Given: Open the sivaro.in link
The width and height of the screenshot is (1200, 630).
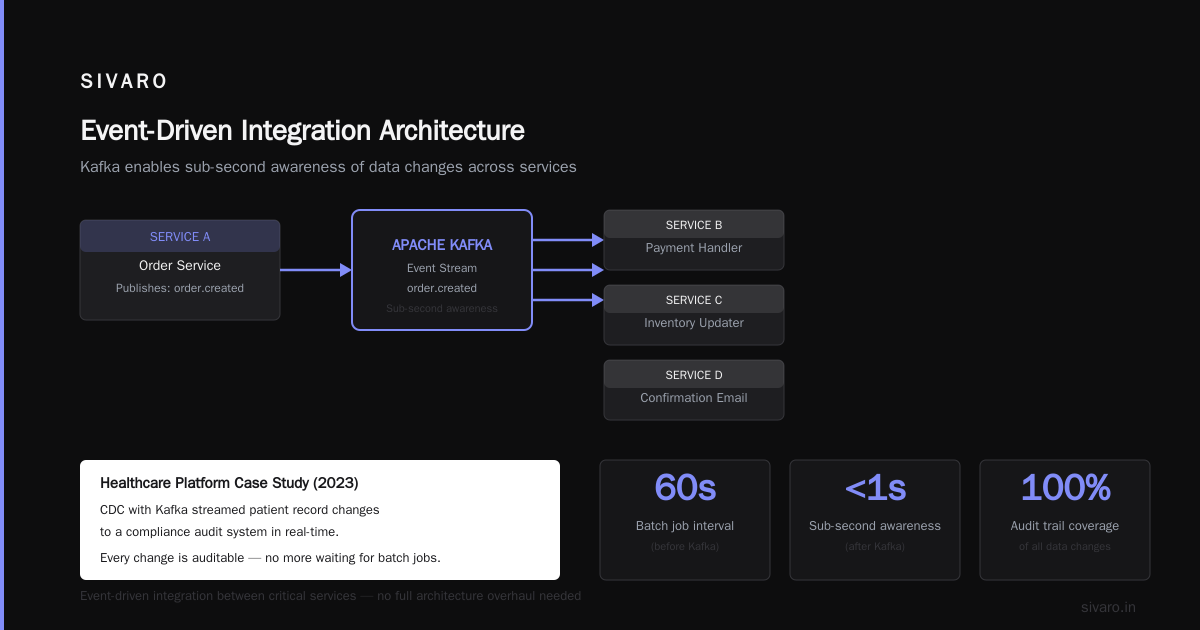Looking at the screenshot, I should [x=1108, y=607].
